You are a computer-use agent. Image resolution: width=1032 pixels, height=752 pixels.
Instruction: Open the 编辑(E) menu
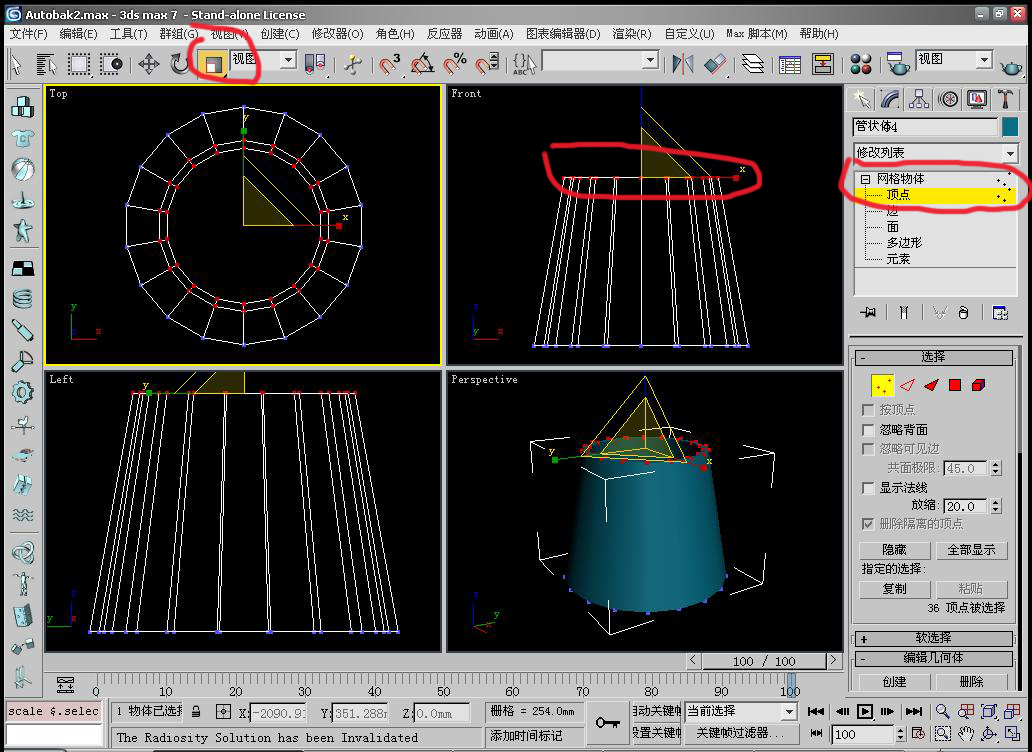[x=78, y=34]
